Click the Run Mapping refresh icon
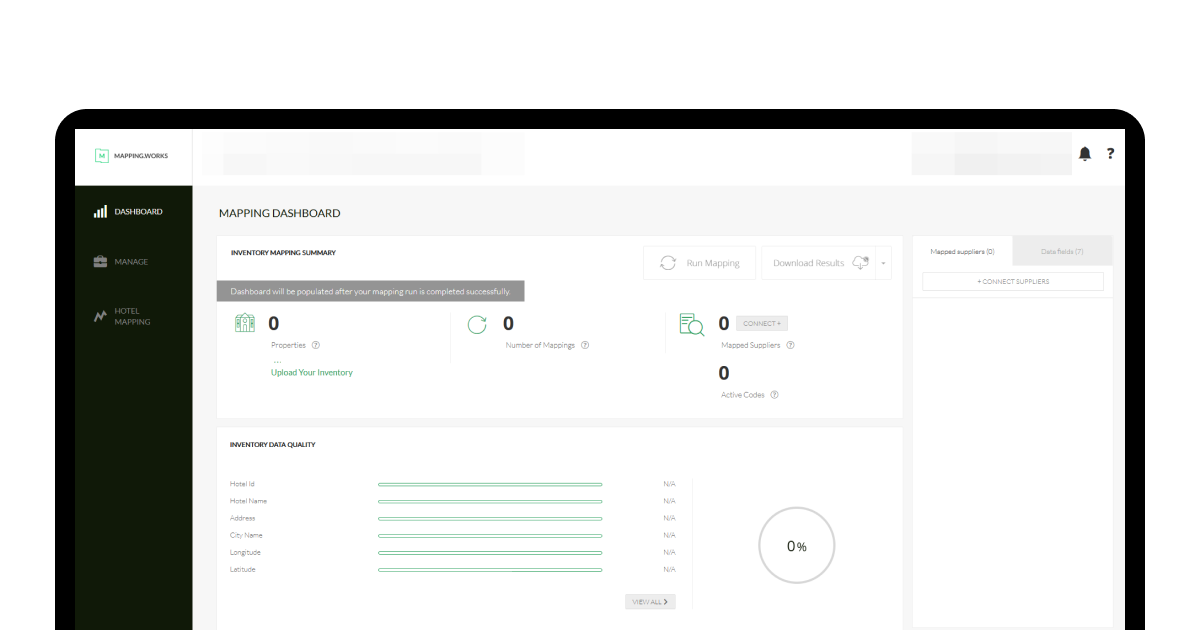This screenshot has width=1200, height=630. pyautogui.click(x=668, y=263)
